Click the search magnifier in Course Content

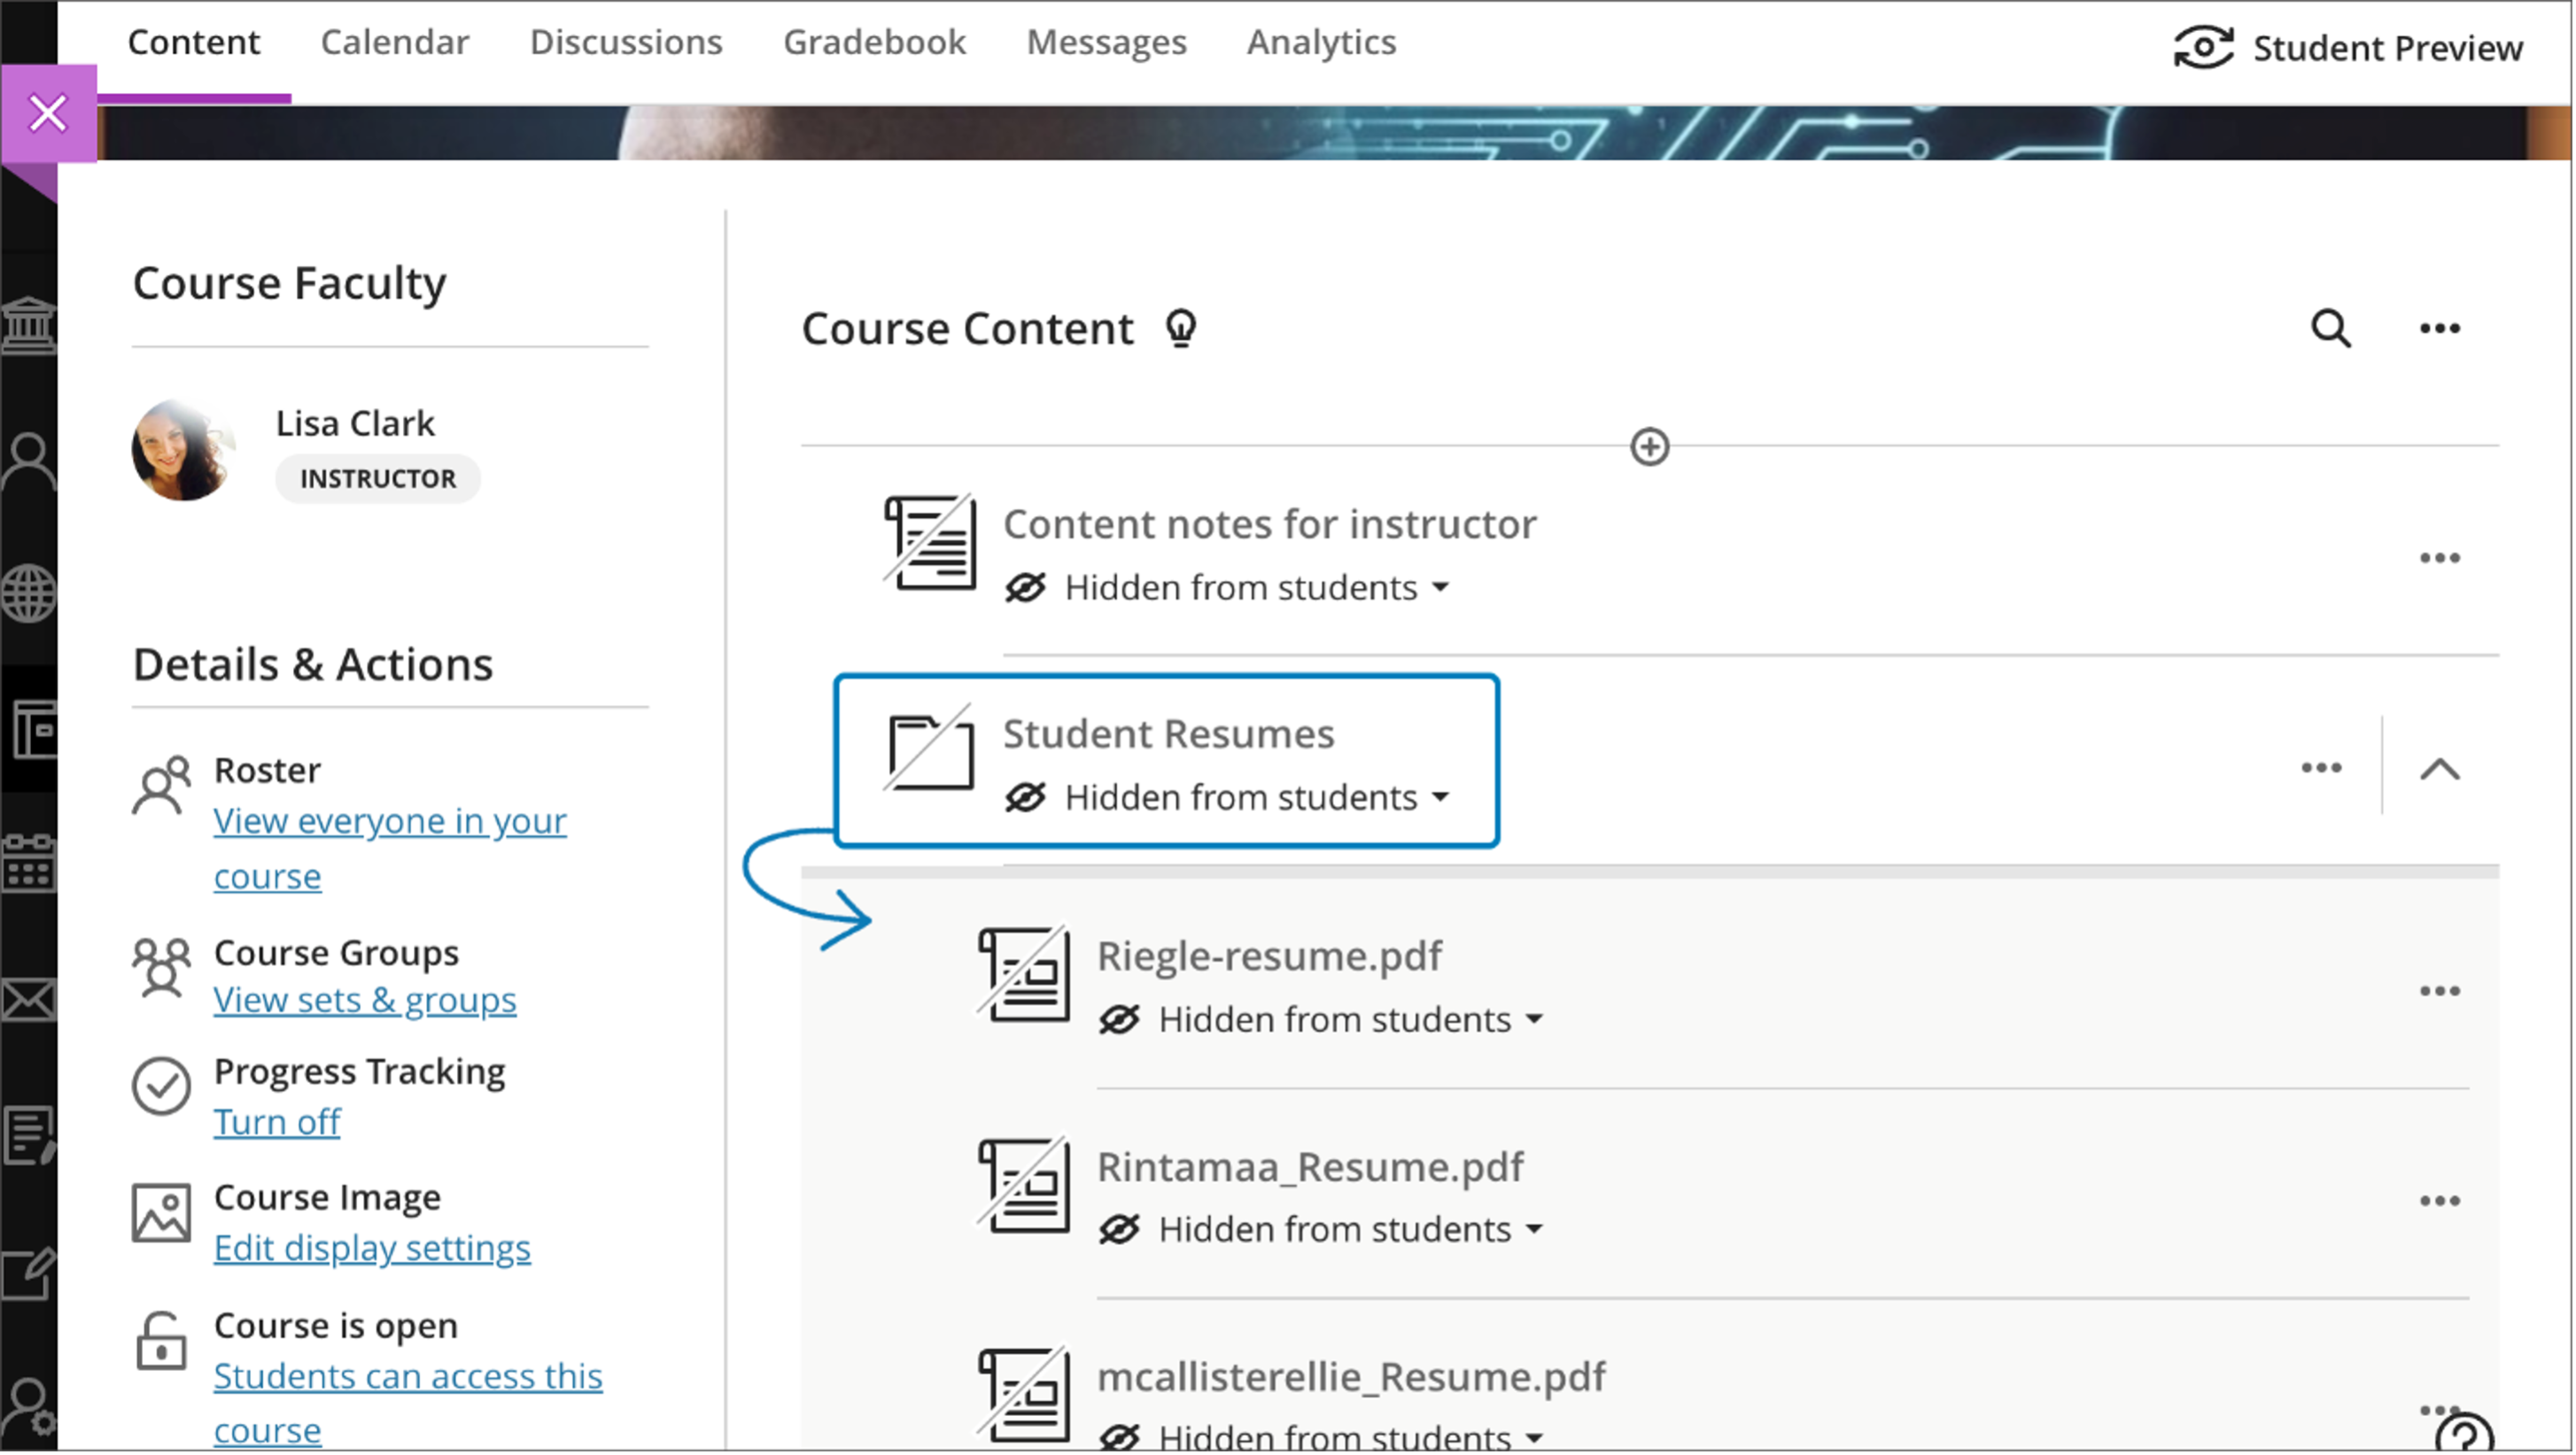2329,328
